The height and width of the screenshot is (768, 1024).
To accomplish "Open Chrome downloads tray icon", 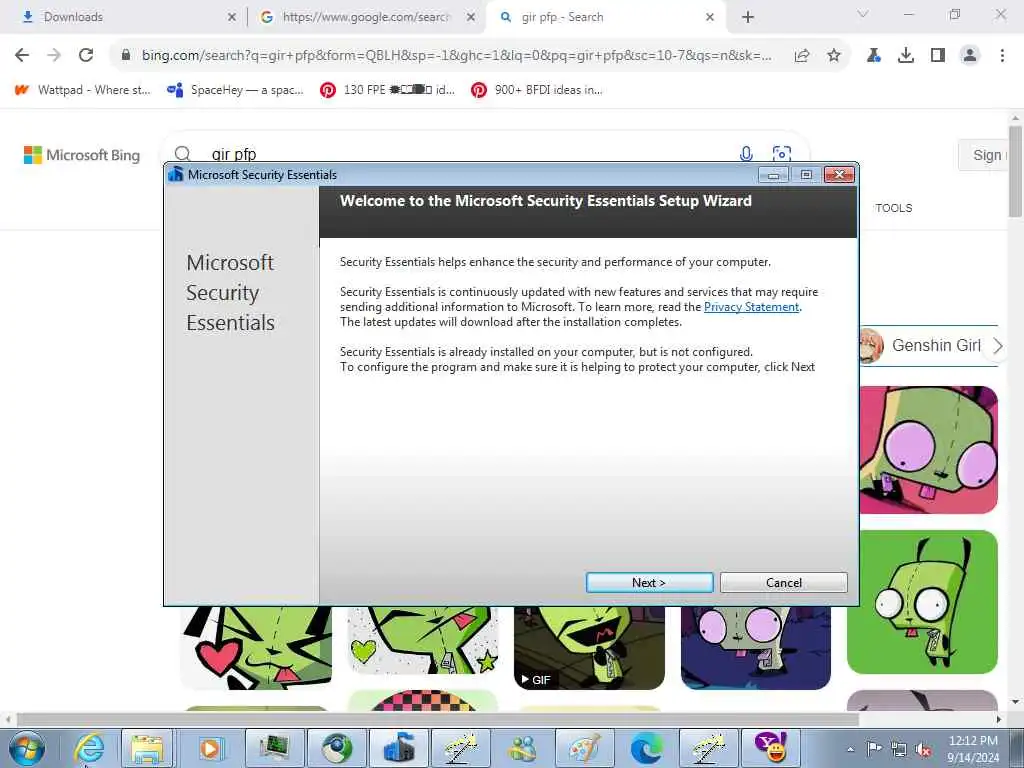I will [906, 56].
